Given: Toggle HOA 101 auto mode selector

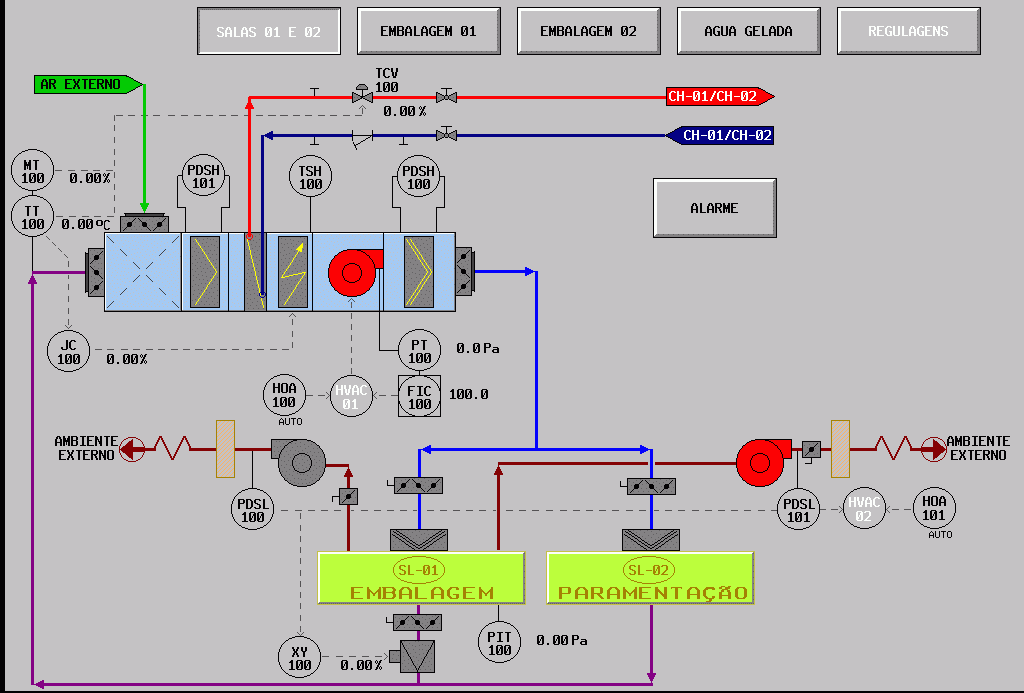Looking at the screenshot, I should pyautogui.click(x=934, y=509).
